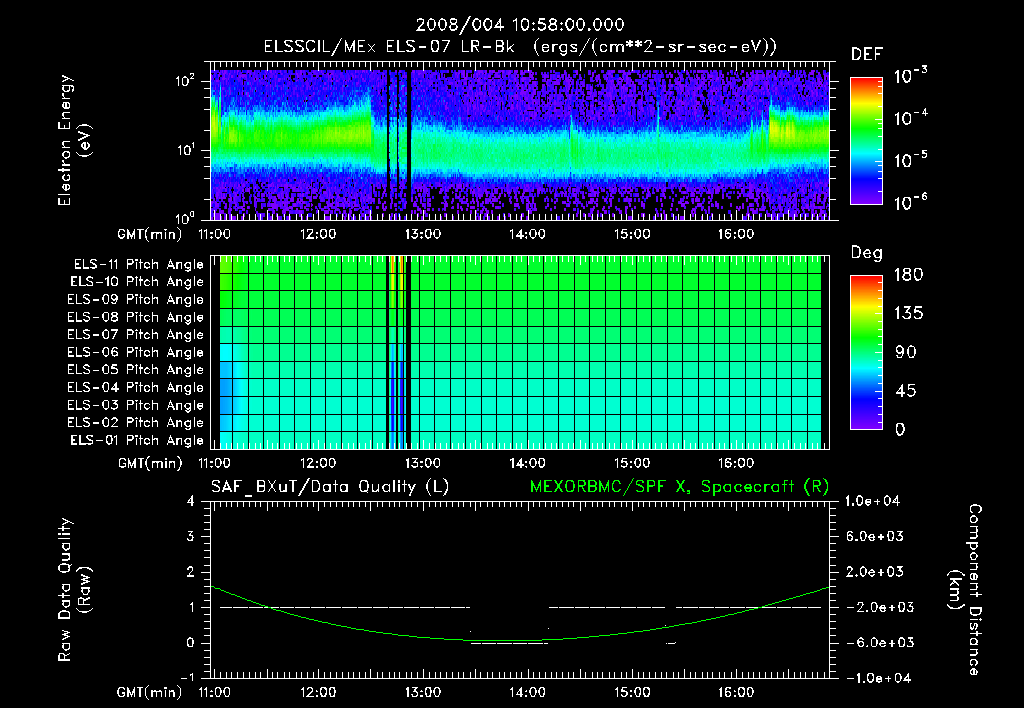Select the ELSSCIL/MEx ELS-07 LR-Bk plot title

click(x=520, y=47)
